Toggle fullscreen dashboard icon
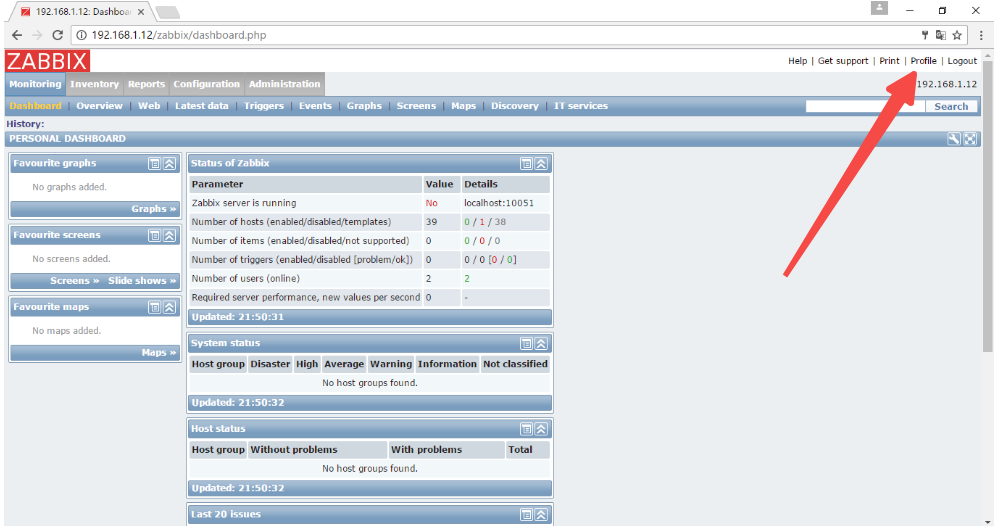The width and height of the screenshot is (1003, 526). [970, 139]
